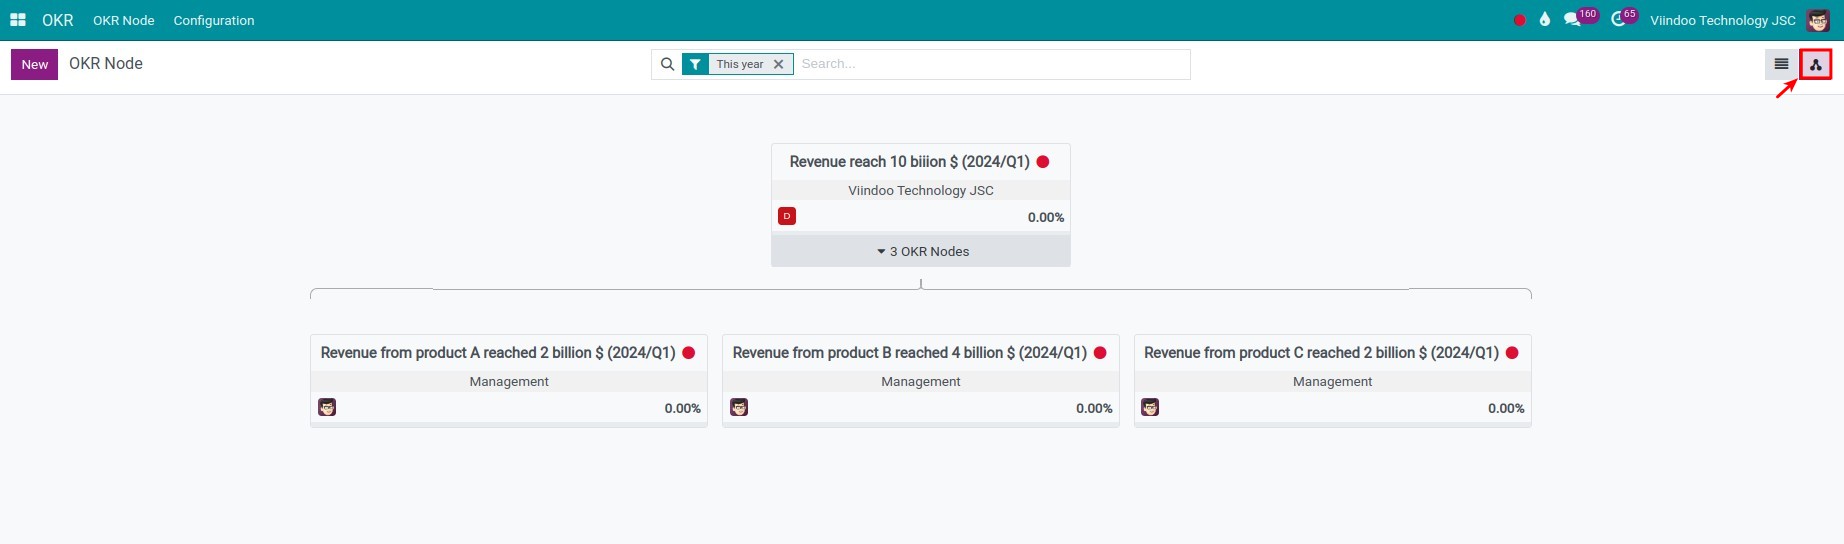Click 0.00% progress on product C card

pos(1506,408)
